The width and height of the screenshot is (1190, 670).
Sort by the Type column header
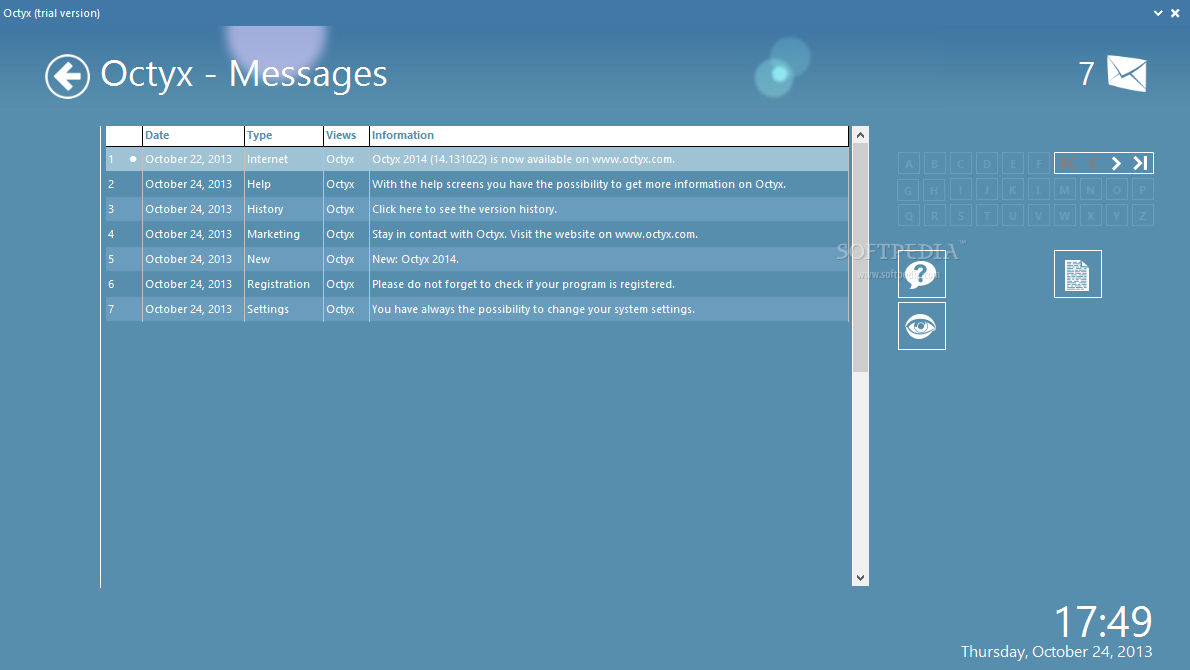(x=284, y=135)
